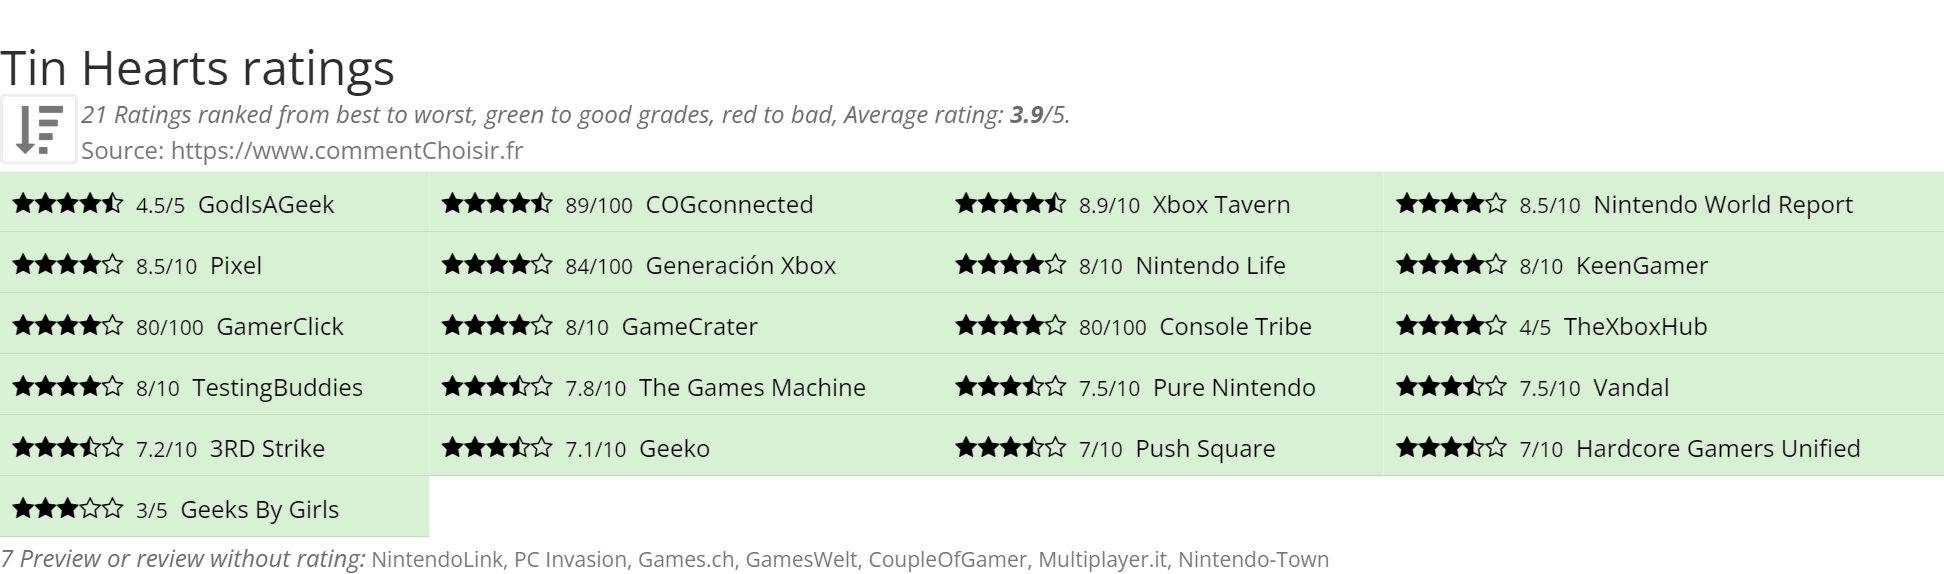Click the Xbox Tavern star rating icons
This screenshot has width=1944, height=574.
1011,204
